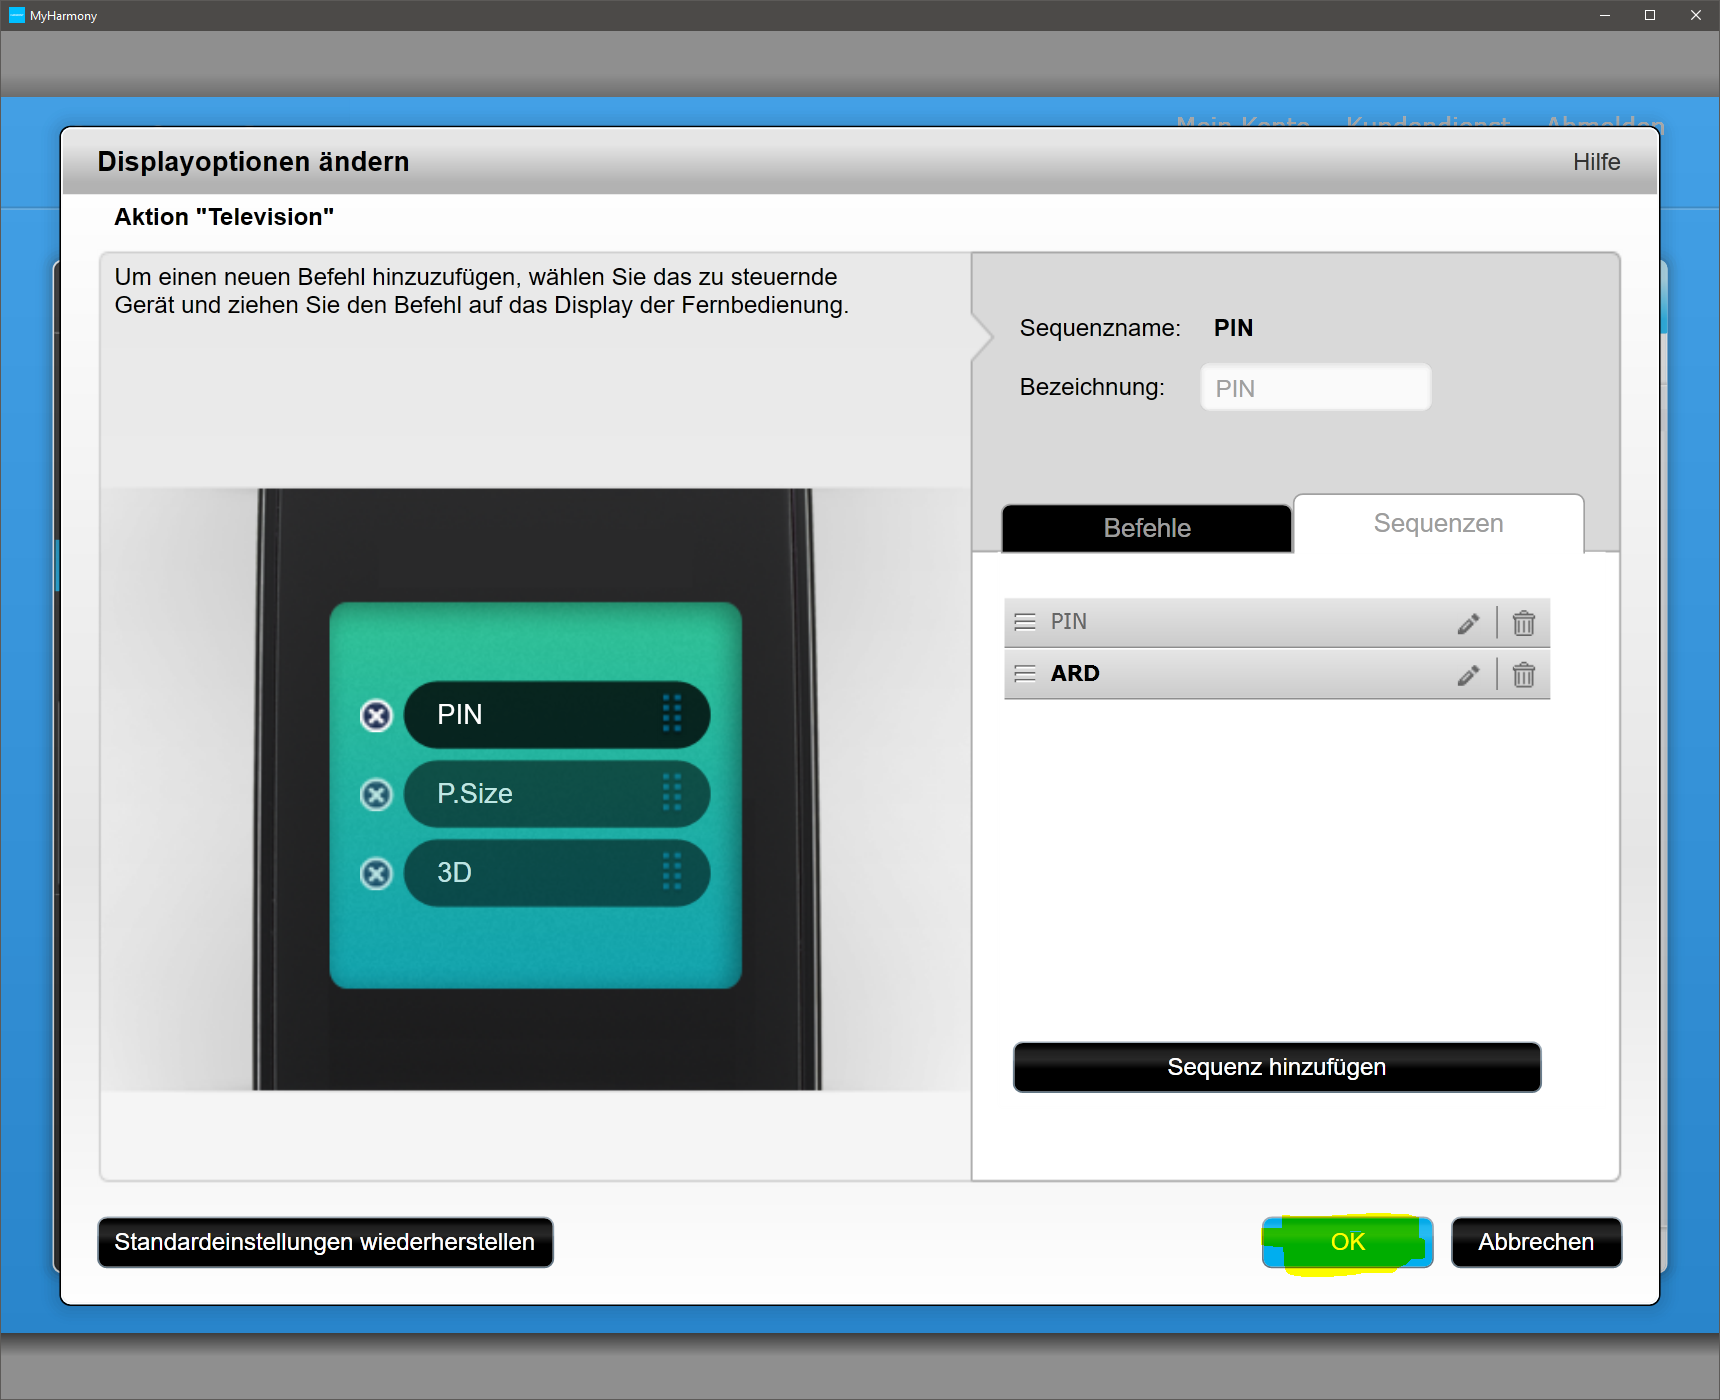Click the list grip icon beside ARD sequence
The height and width of the screenshot is (1400, 1720).
tap(1025, 674)
